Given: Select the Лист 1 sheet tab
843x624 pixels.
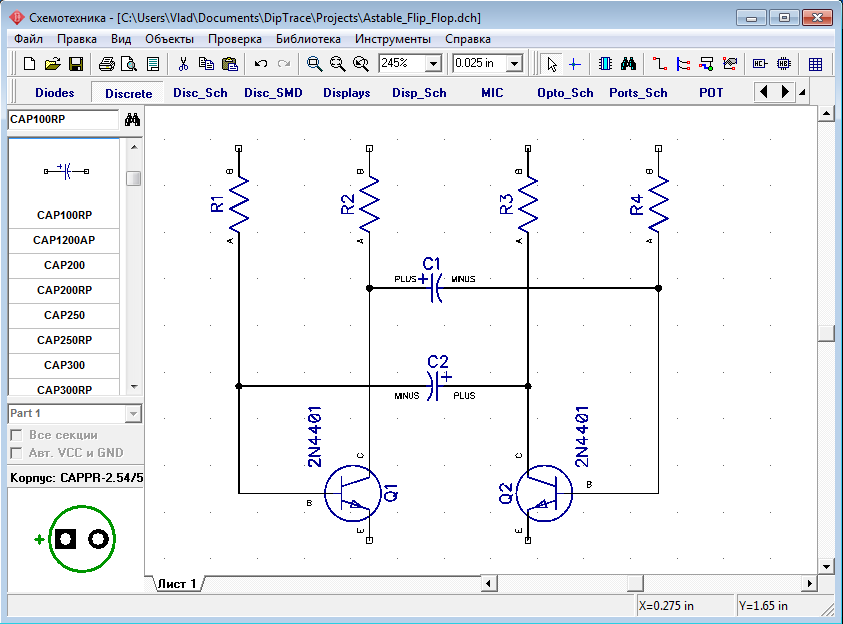Looking at the screenshot, I should (x=176, y=584).
